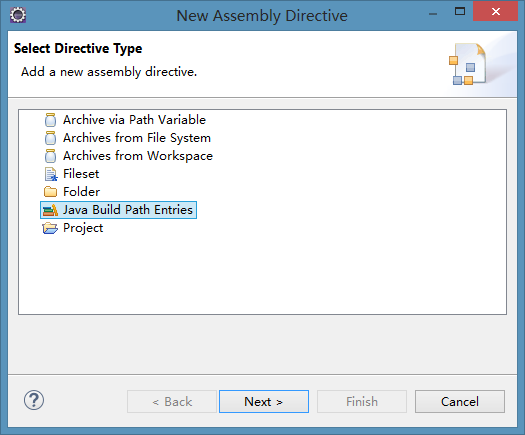Click the books icon for Java Build Path Entries
The image size is (525, 435).
coord(50,210)
